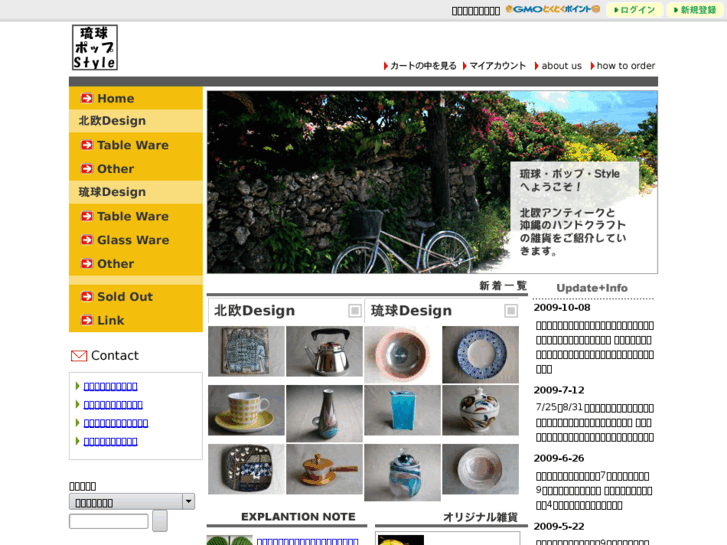Image resolution: width=727 pixels, height=545 pixels.
Task: Click the second link in the sidebar link box
Action: click(x=113, y=404)
